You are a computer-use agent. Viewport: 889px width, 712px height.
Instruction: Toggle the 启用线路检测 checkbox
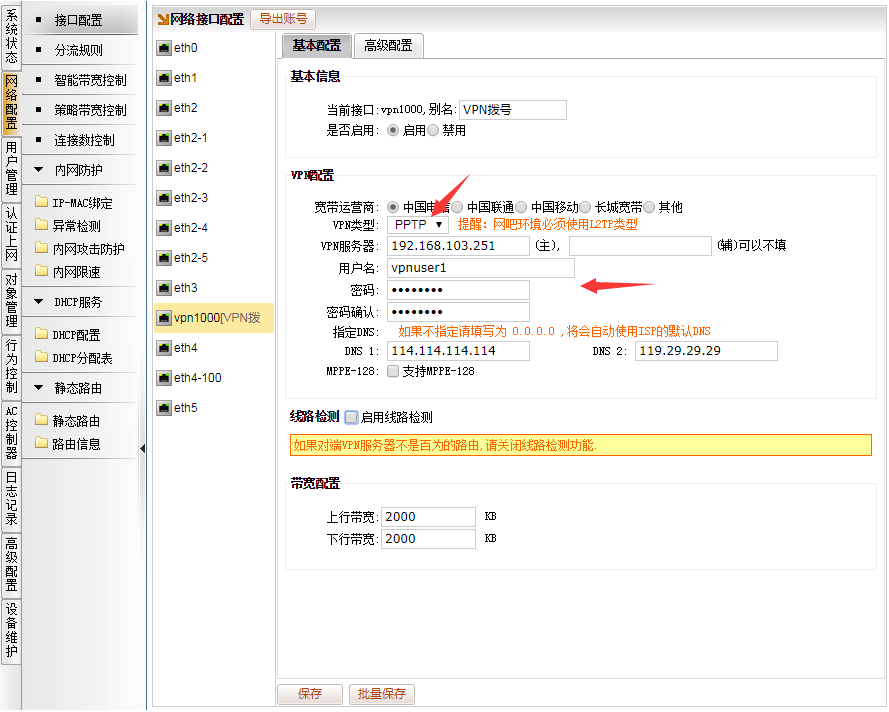[x=351, y=417]
